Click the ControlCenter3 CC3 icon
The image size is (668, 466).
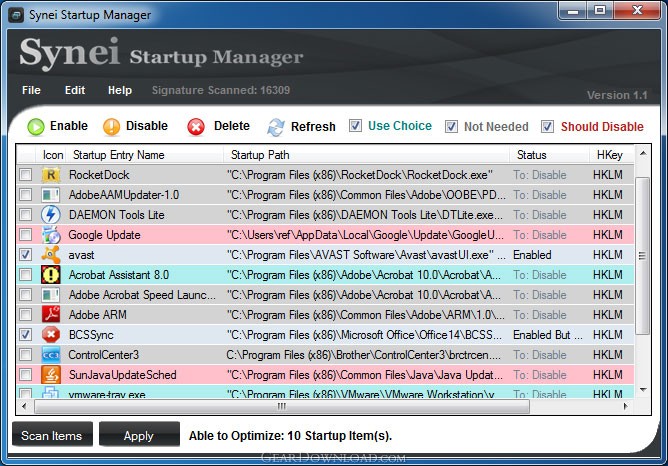[51, 355]
